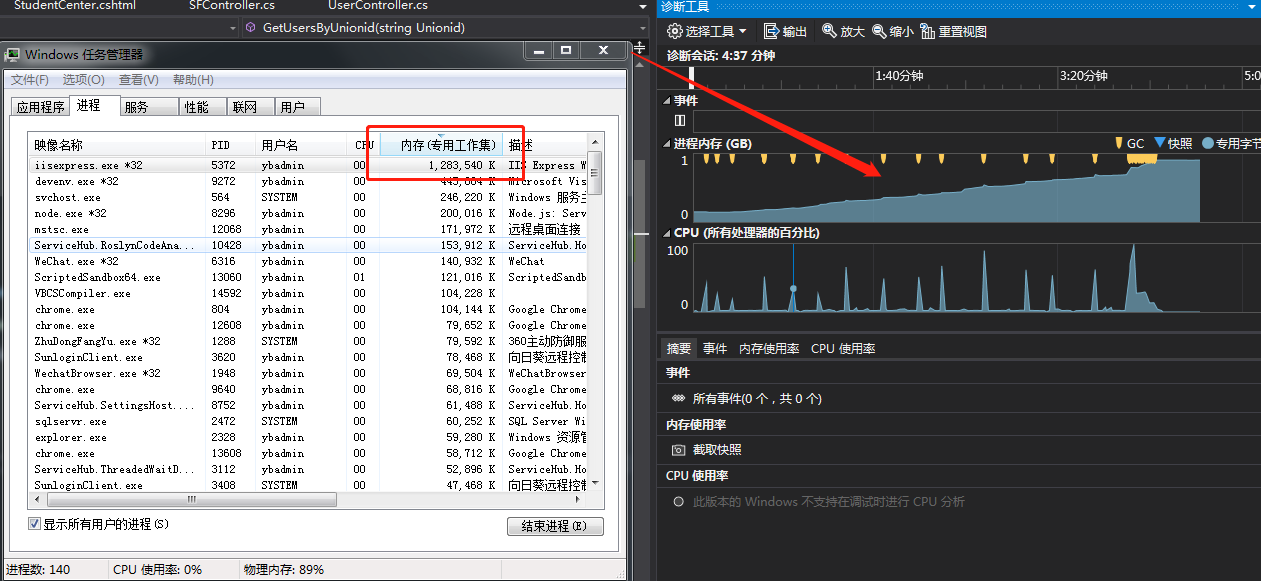Viewport: 1261px width, 581px height.
Task: Sort by Image Name (映像名称) column header
Action: 117,145
